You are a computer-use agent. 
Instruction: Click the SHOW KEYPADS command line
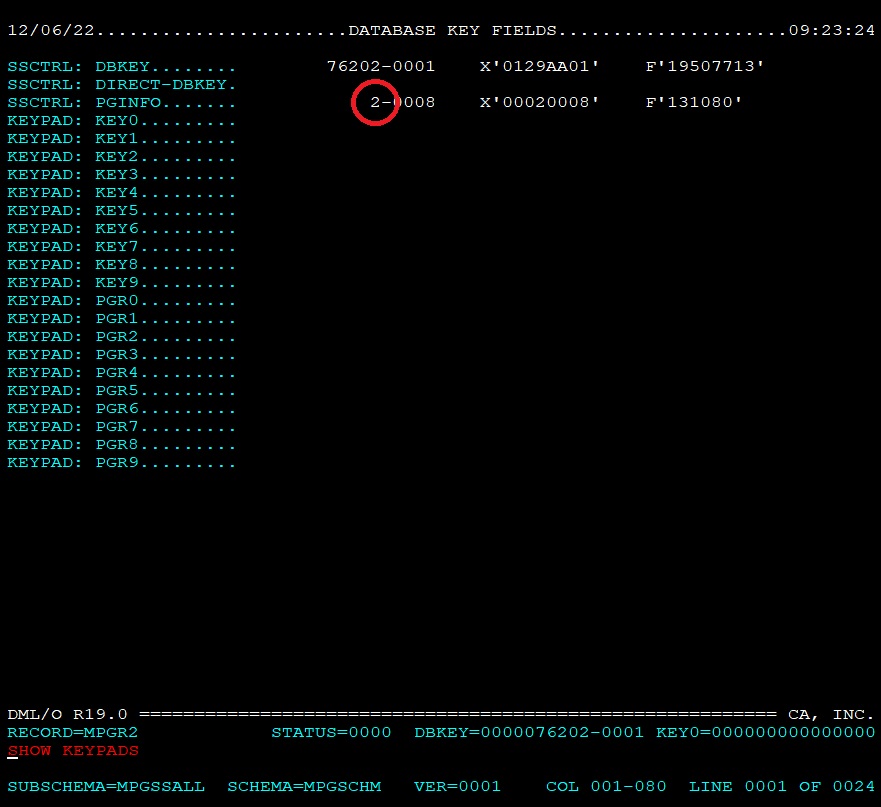[x=73, y=751]
